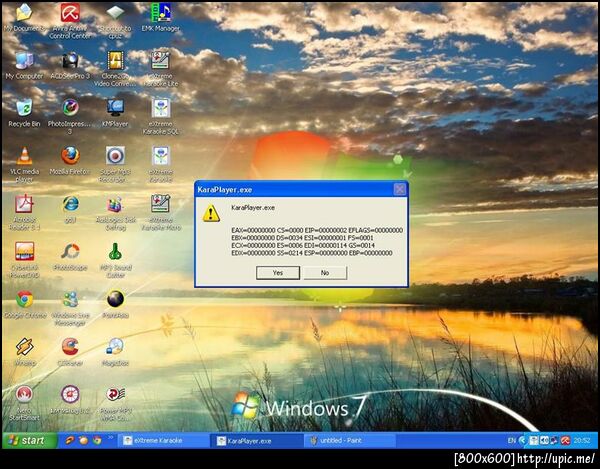Open My Documents desktop icon
This screenshot has height=469, width=600.
point(24,18)
